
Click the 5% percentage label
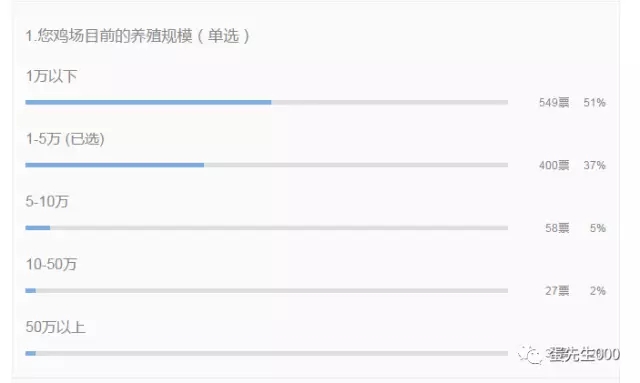(598, 228)
